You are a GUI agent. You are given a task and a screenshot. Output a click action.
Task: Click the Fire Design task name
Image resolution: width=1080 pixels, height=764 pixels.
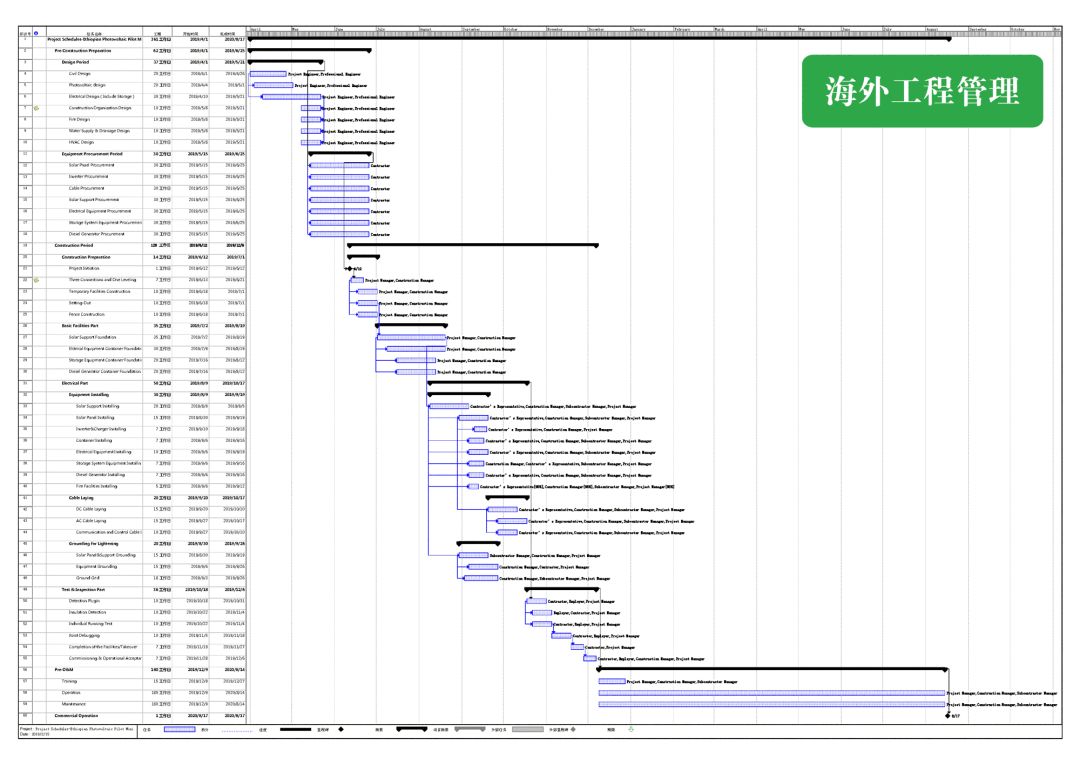click(x=79, y=120)
